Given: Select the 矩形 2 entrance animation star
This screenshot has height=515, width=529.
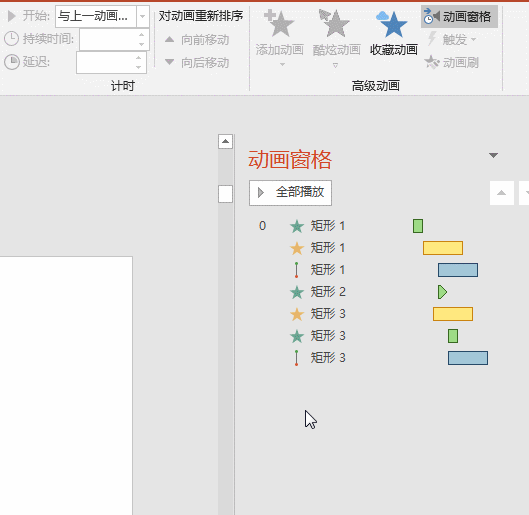Looking at the screenshot, I should pos(297,292).
